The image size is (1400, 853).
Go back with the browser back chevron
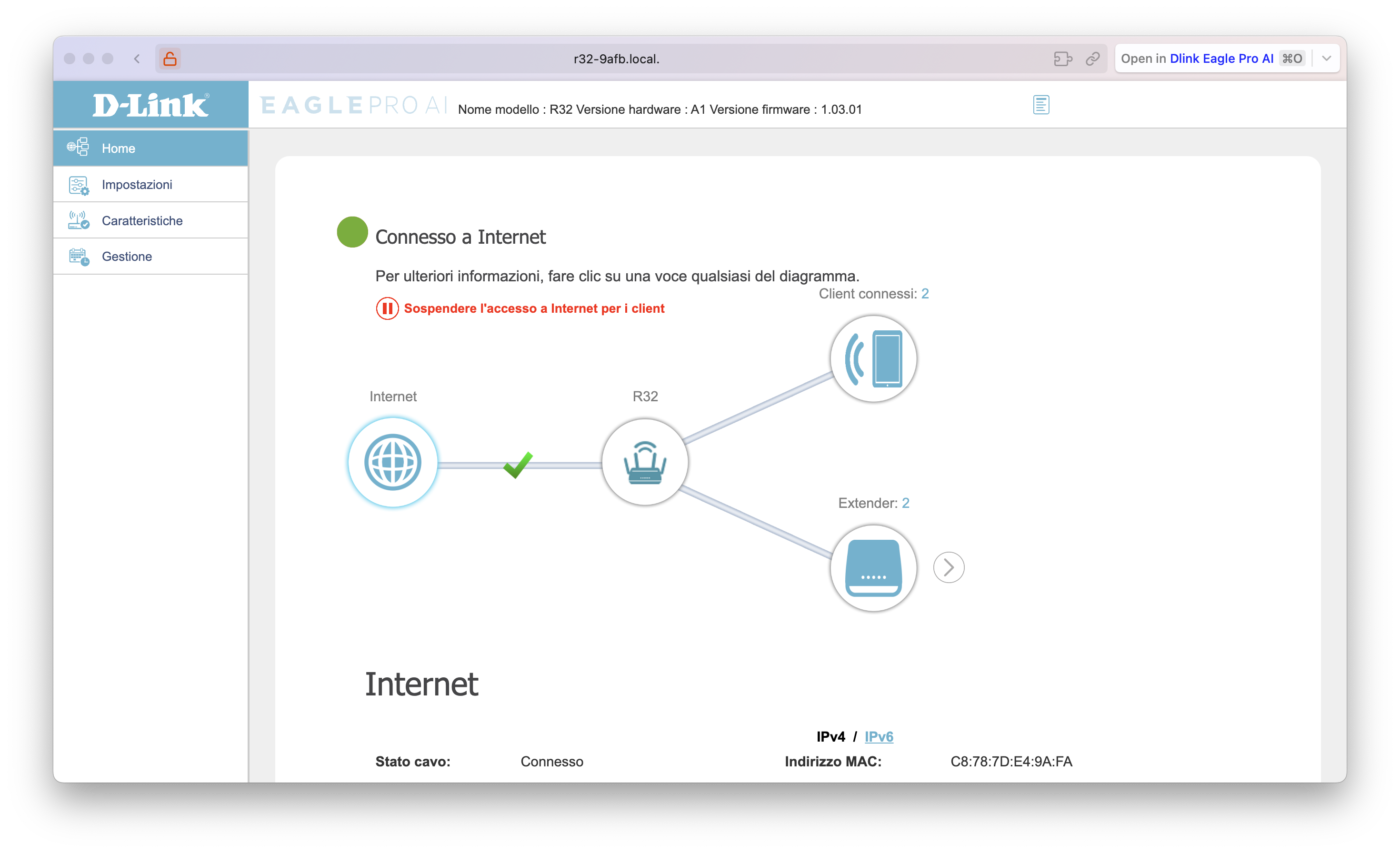click(137, 59)
